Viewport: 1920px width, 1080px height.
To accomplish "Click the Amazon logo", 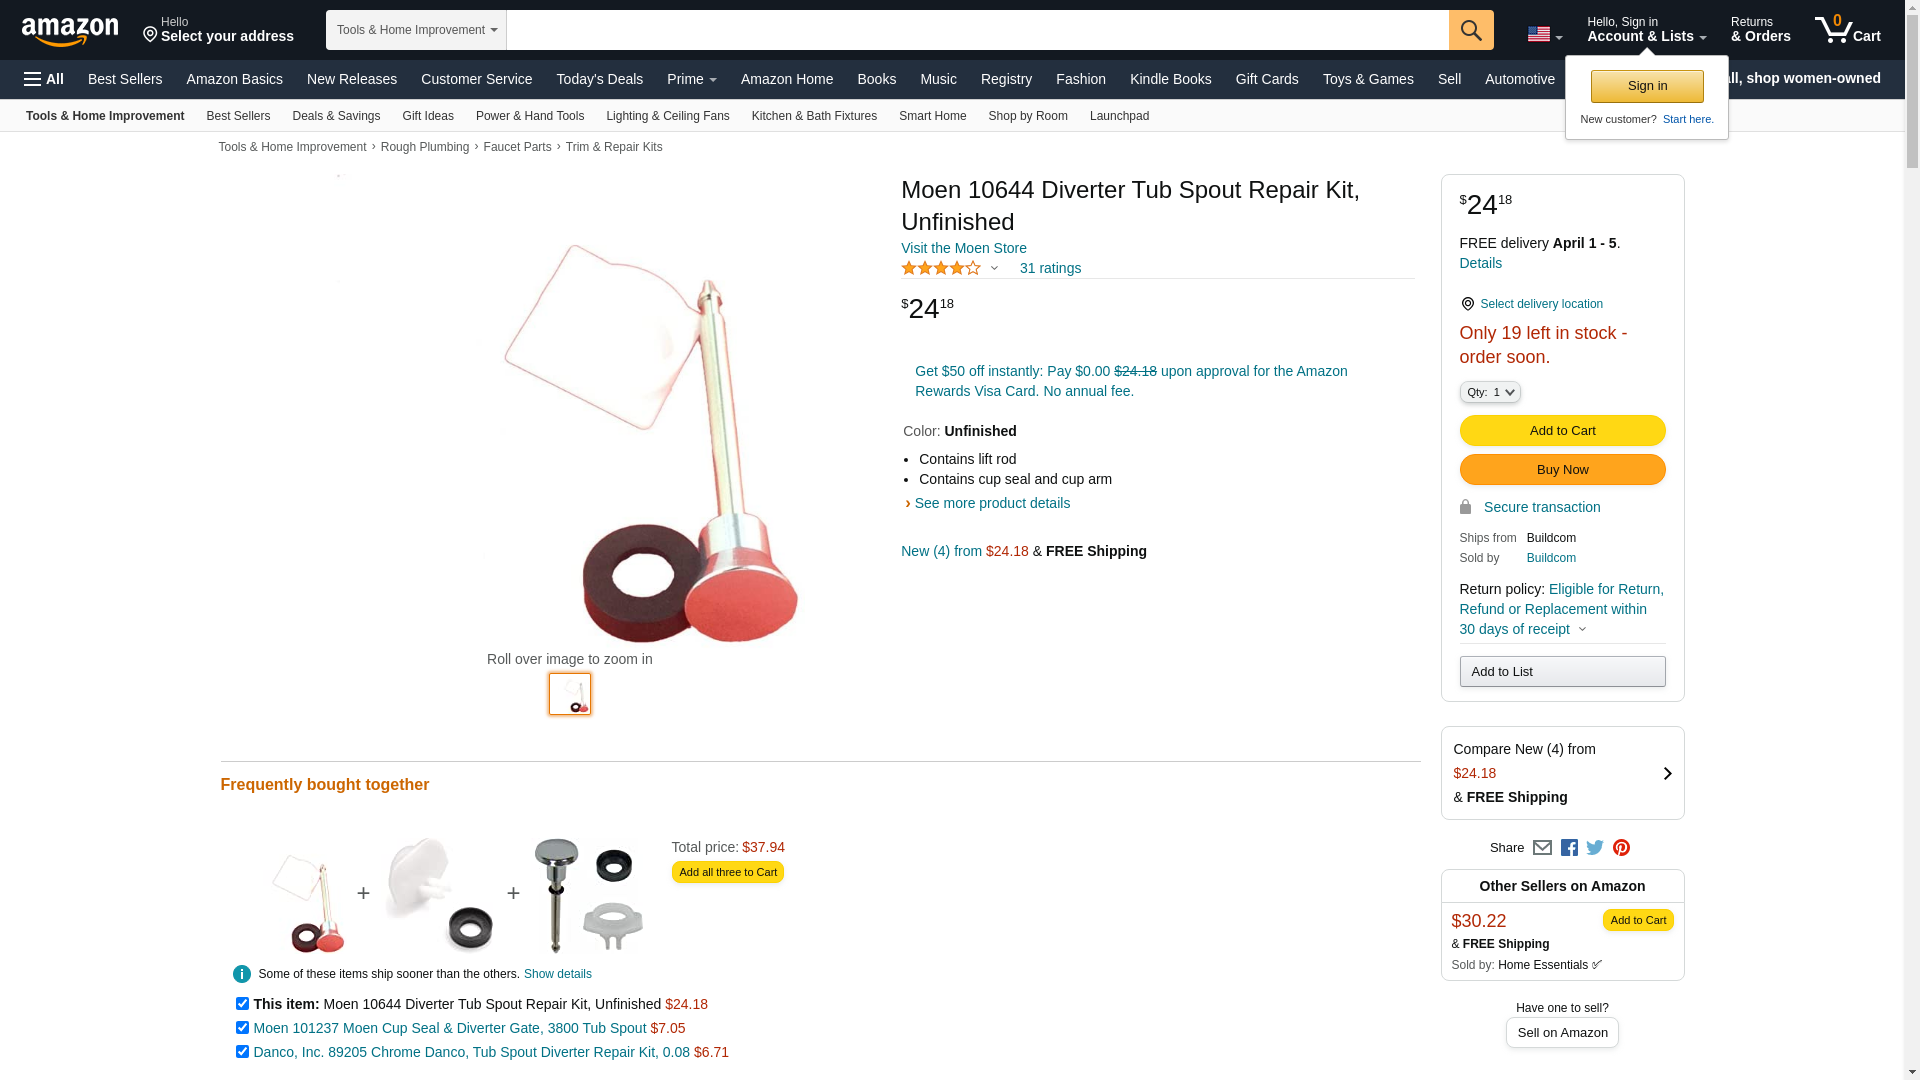I will pyautogui.click(x=70, y=31).
